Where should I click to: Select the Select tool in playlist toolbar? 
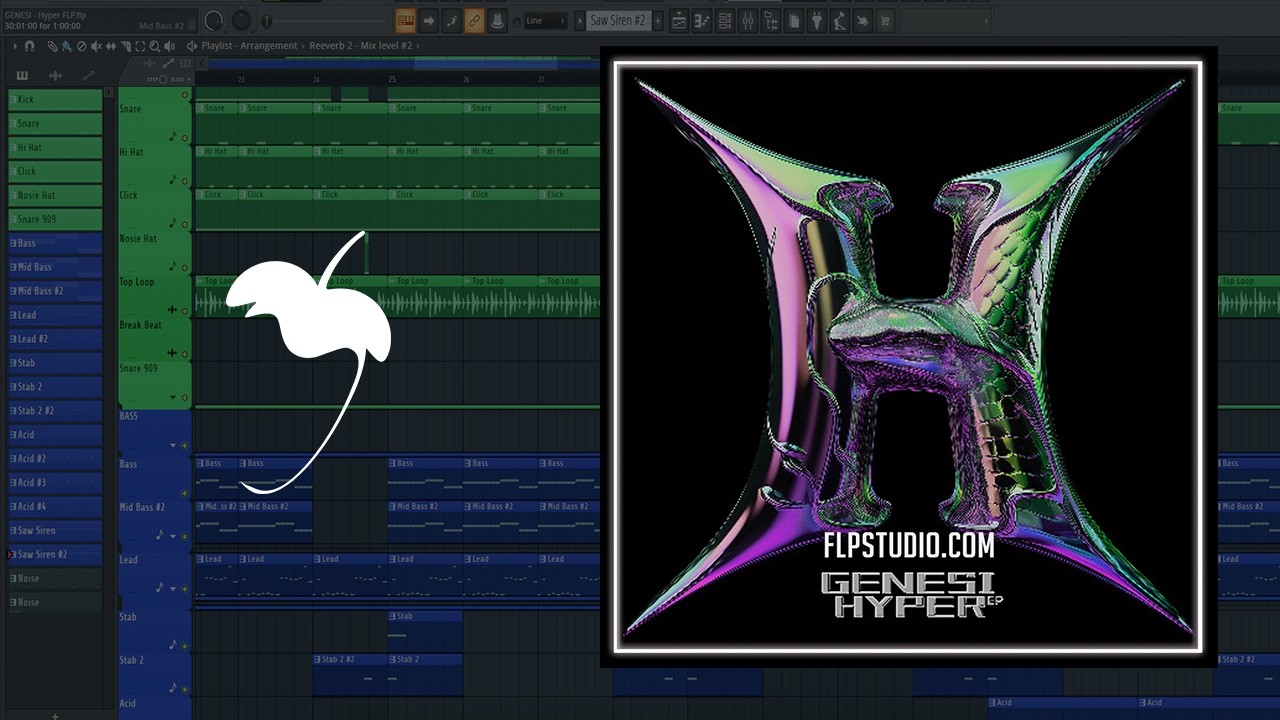(x=140, y=46)
